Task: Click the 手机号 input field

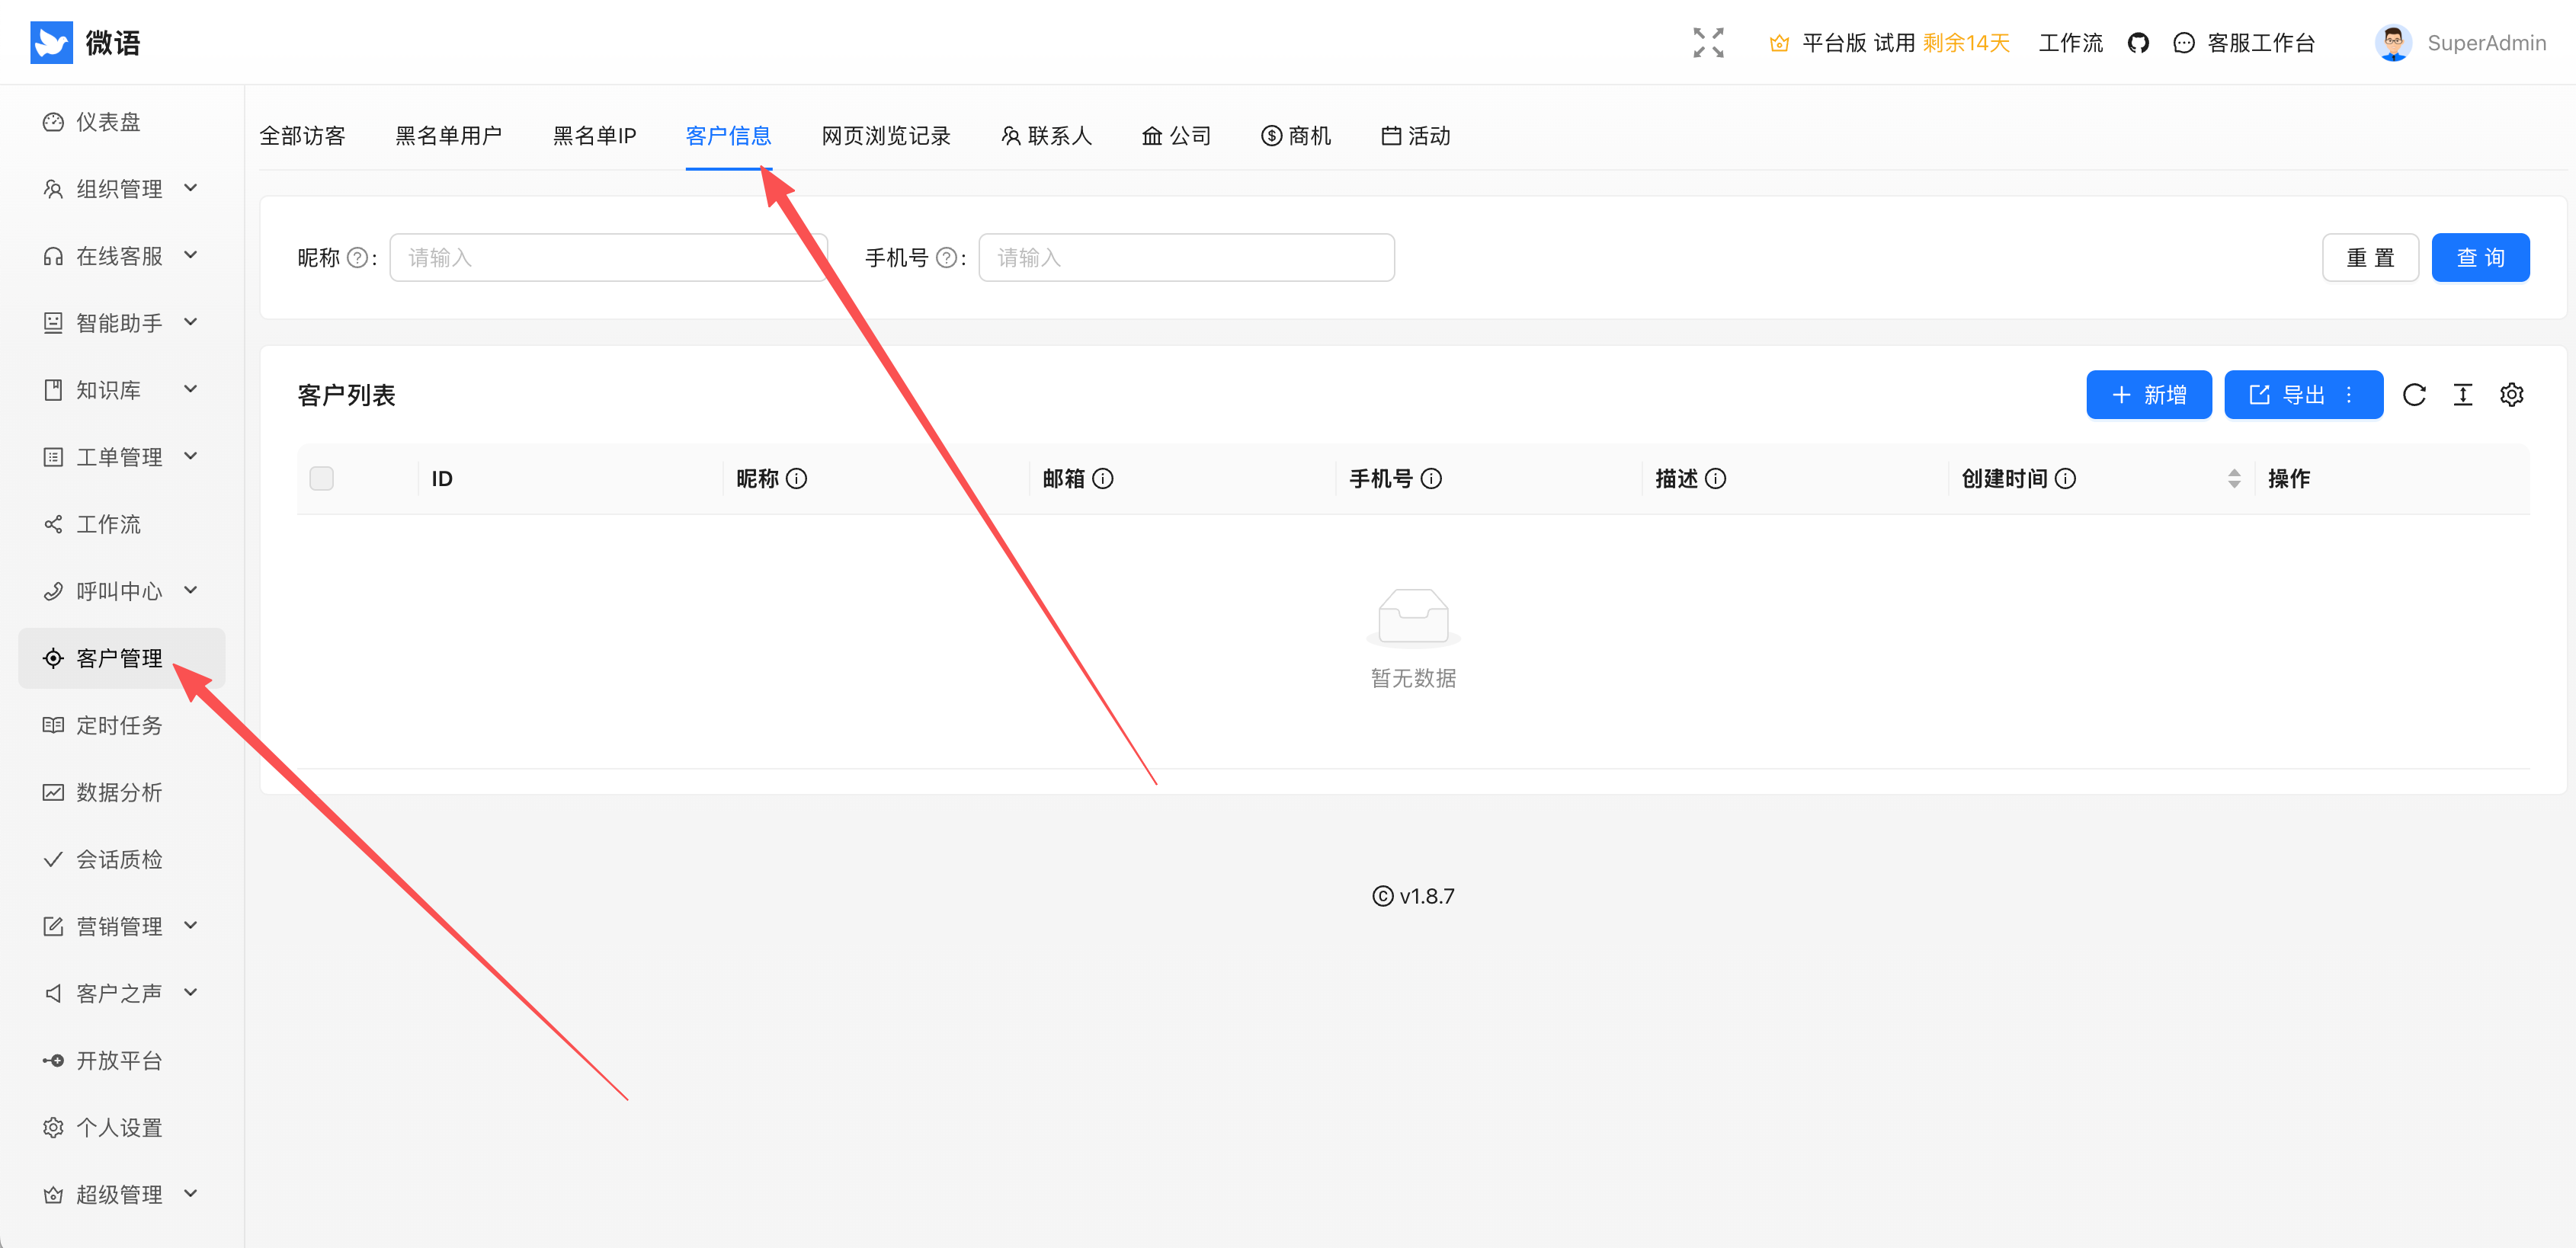Action: pyautogui.click(x=1186, y=257)
